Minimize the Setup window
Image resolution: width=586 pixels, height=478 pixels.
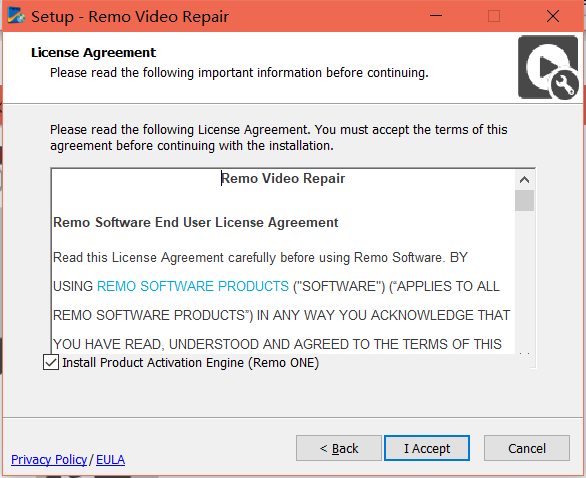tap(436, 16)
